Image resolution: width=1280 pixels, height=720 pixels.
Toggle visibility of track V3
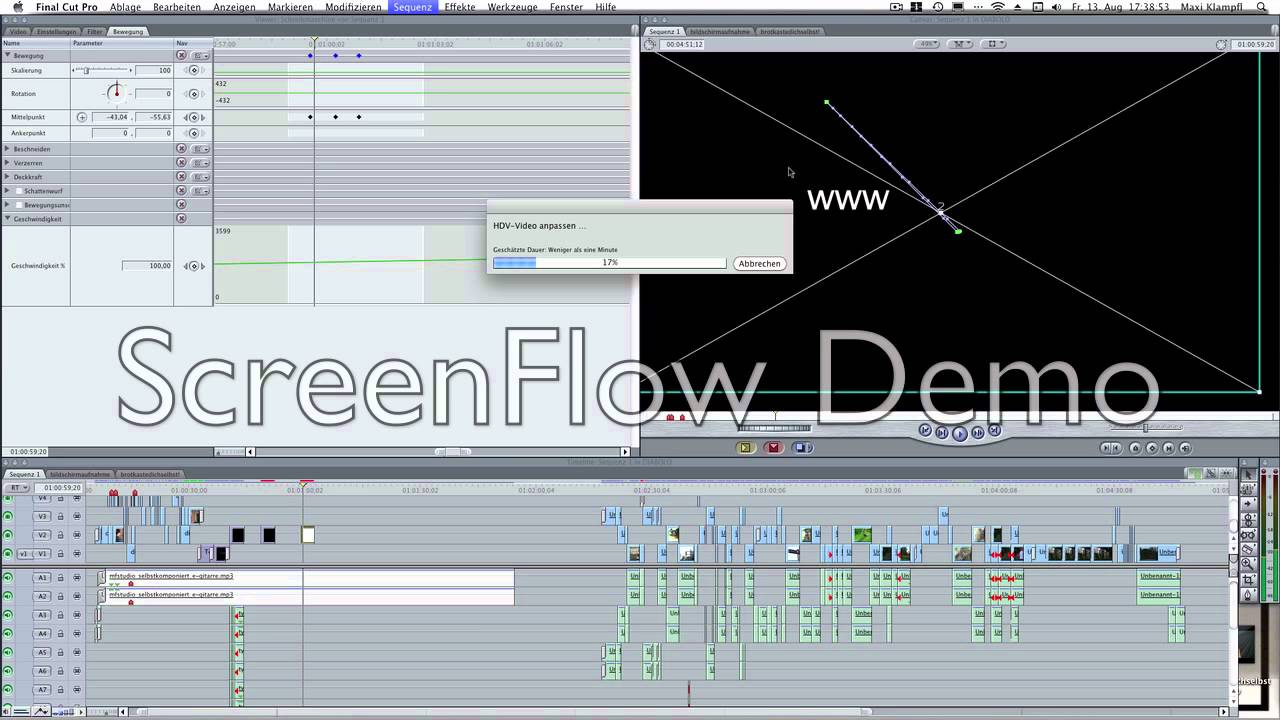pos(8,516)
